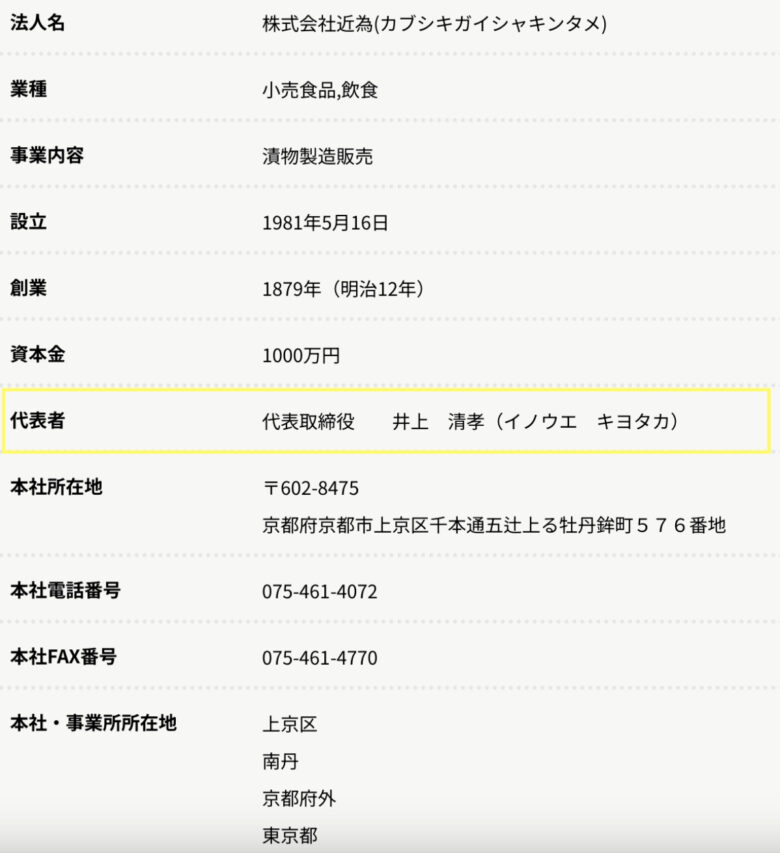This screenshot has height=853, width=780.
Task: Click the phone number 075-461-4072
Action: (x=320, y=592)
